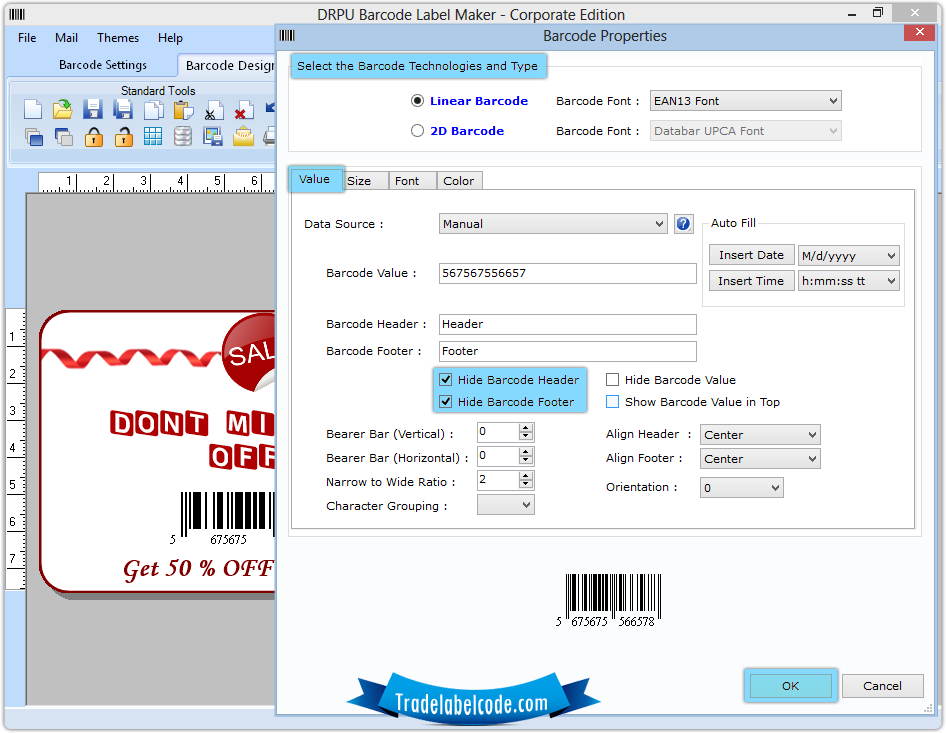The height and width of the screenshot is (733, 946).
Task: Select the 2D Barcode radio button
Action: coord(417,131)
